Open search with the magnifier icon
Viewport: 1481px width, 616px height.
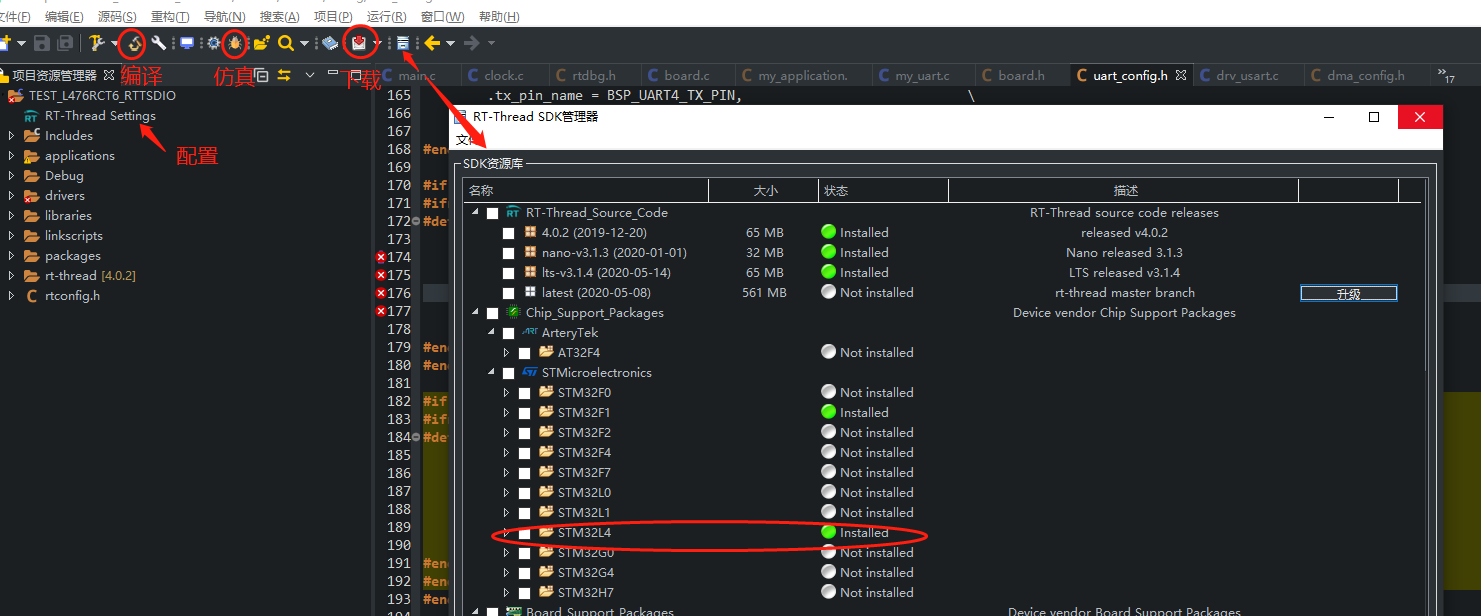pos(288,43)
